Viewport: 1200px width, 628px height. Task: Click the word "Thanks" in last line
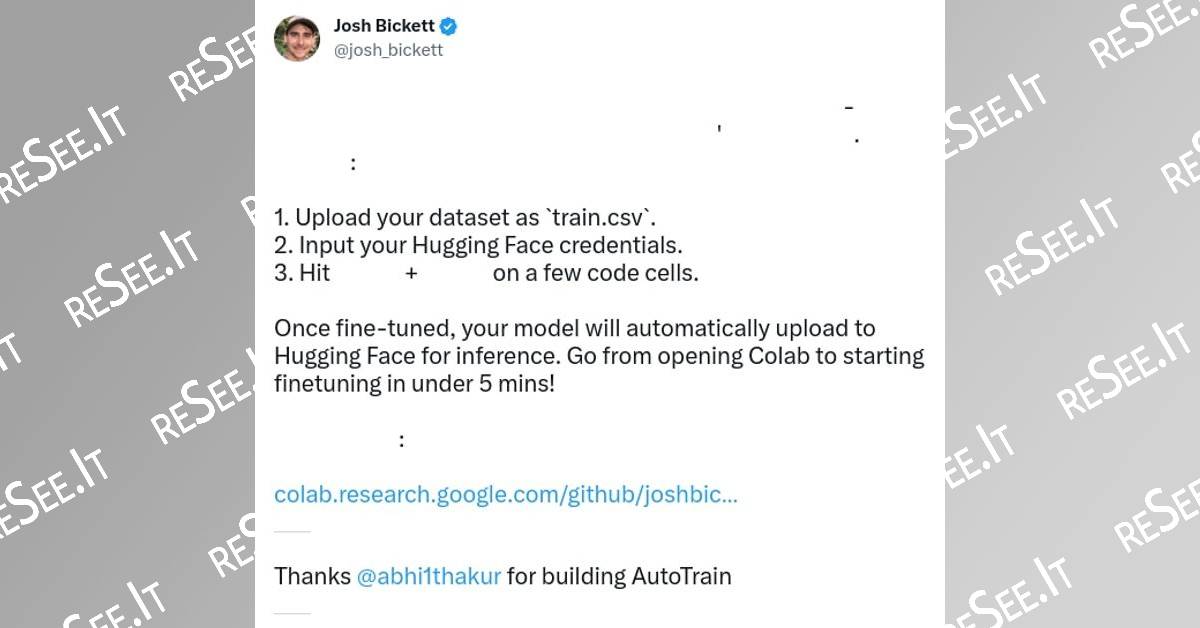[x=312, y=576]
